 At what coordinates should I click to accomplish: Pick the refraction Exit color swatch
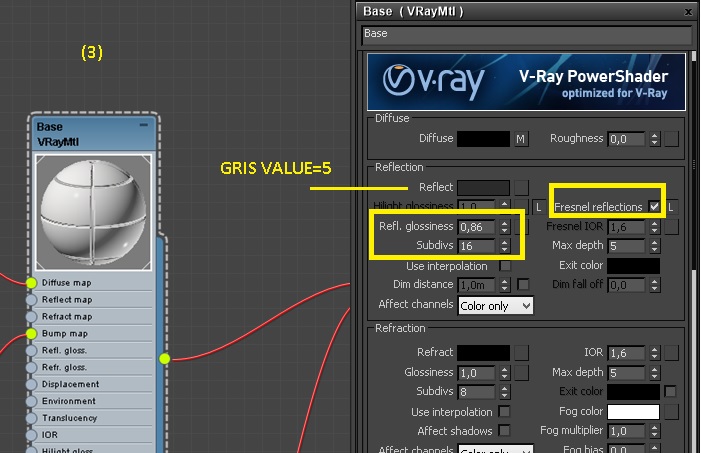click(x=633, y=392)
